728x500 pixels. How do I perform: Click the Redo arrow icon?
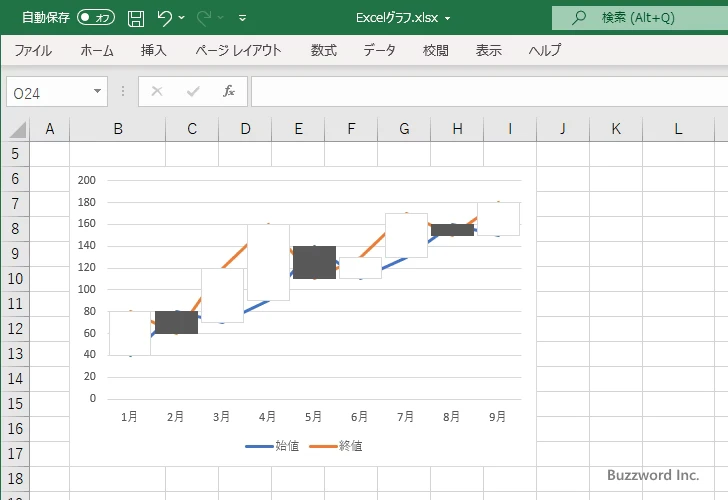204,18
